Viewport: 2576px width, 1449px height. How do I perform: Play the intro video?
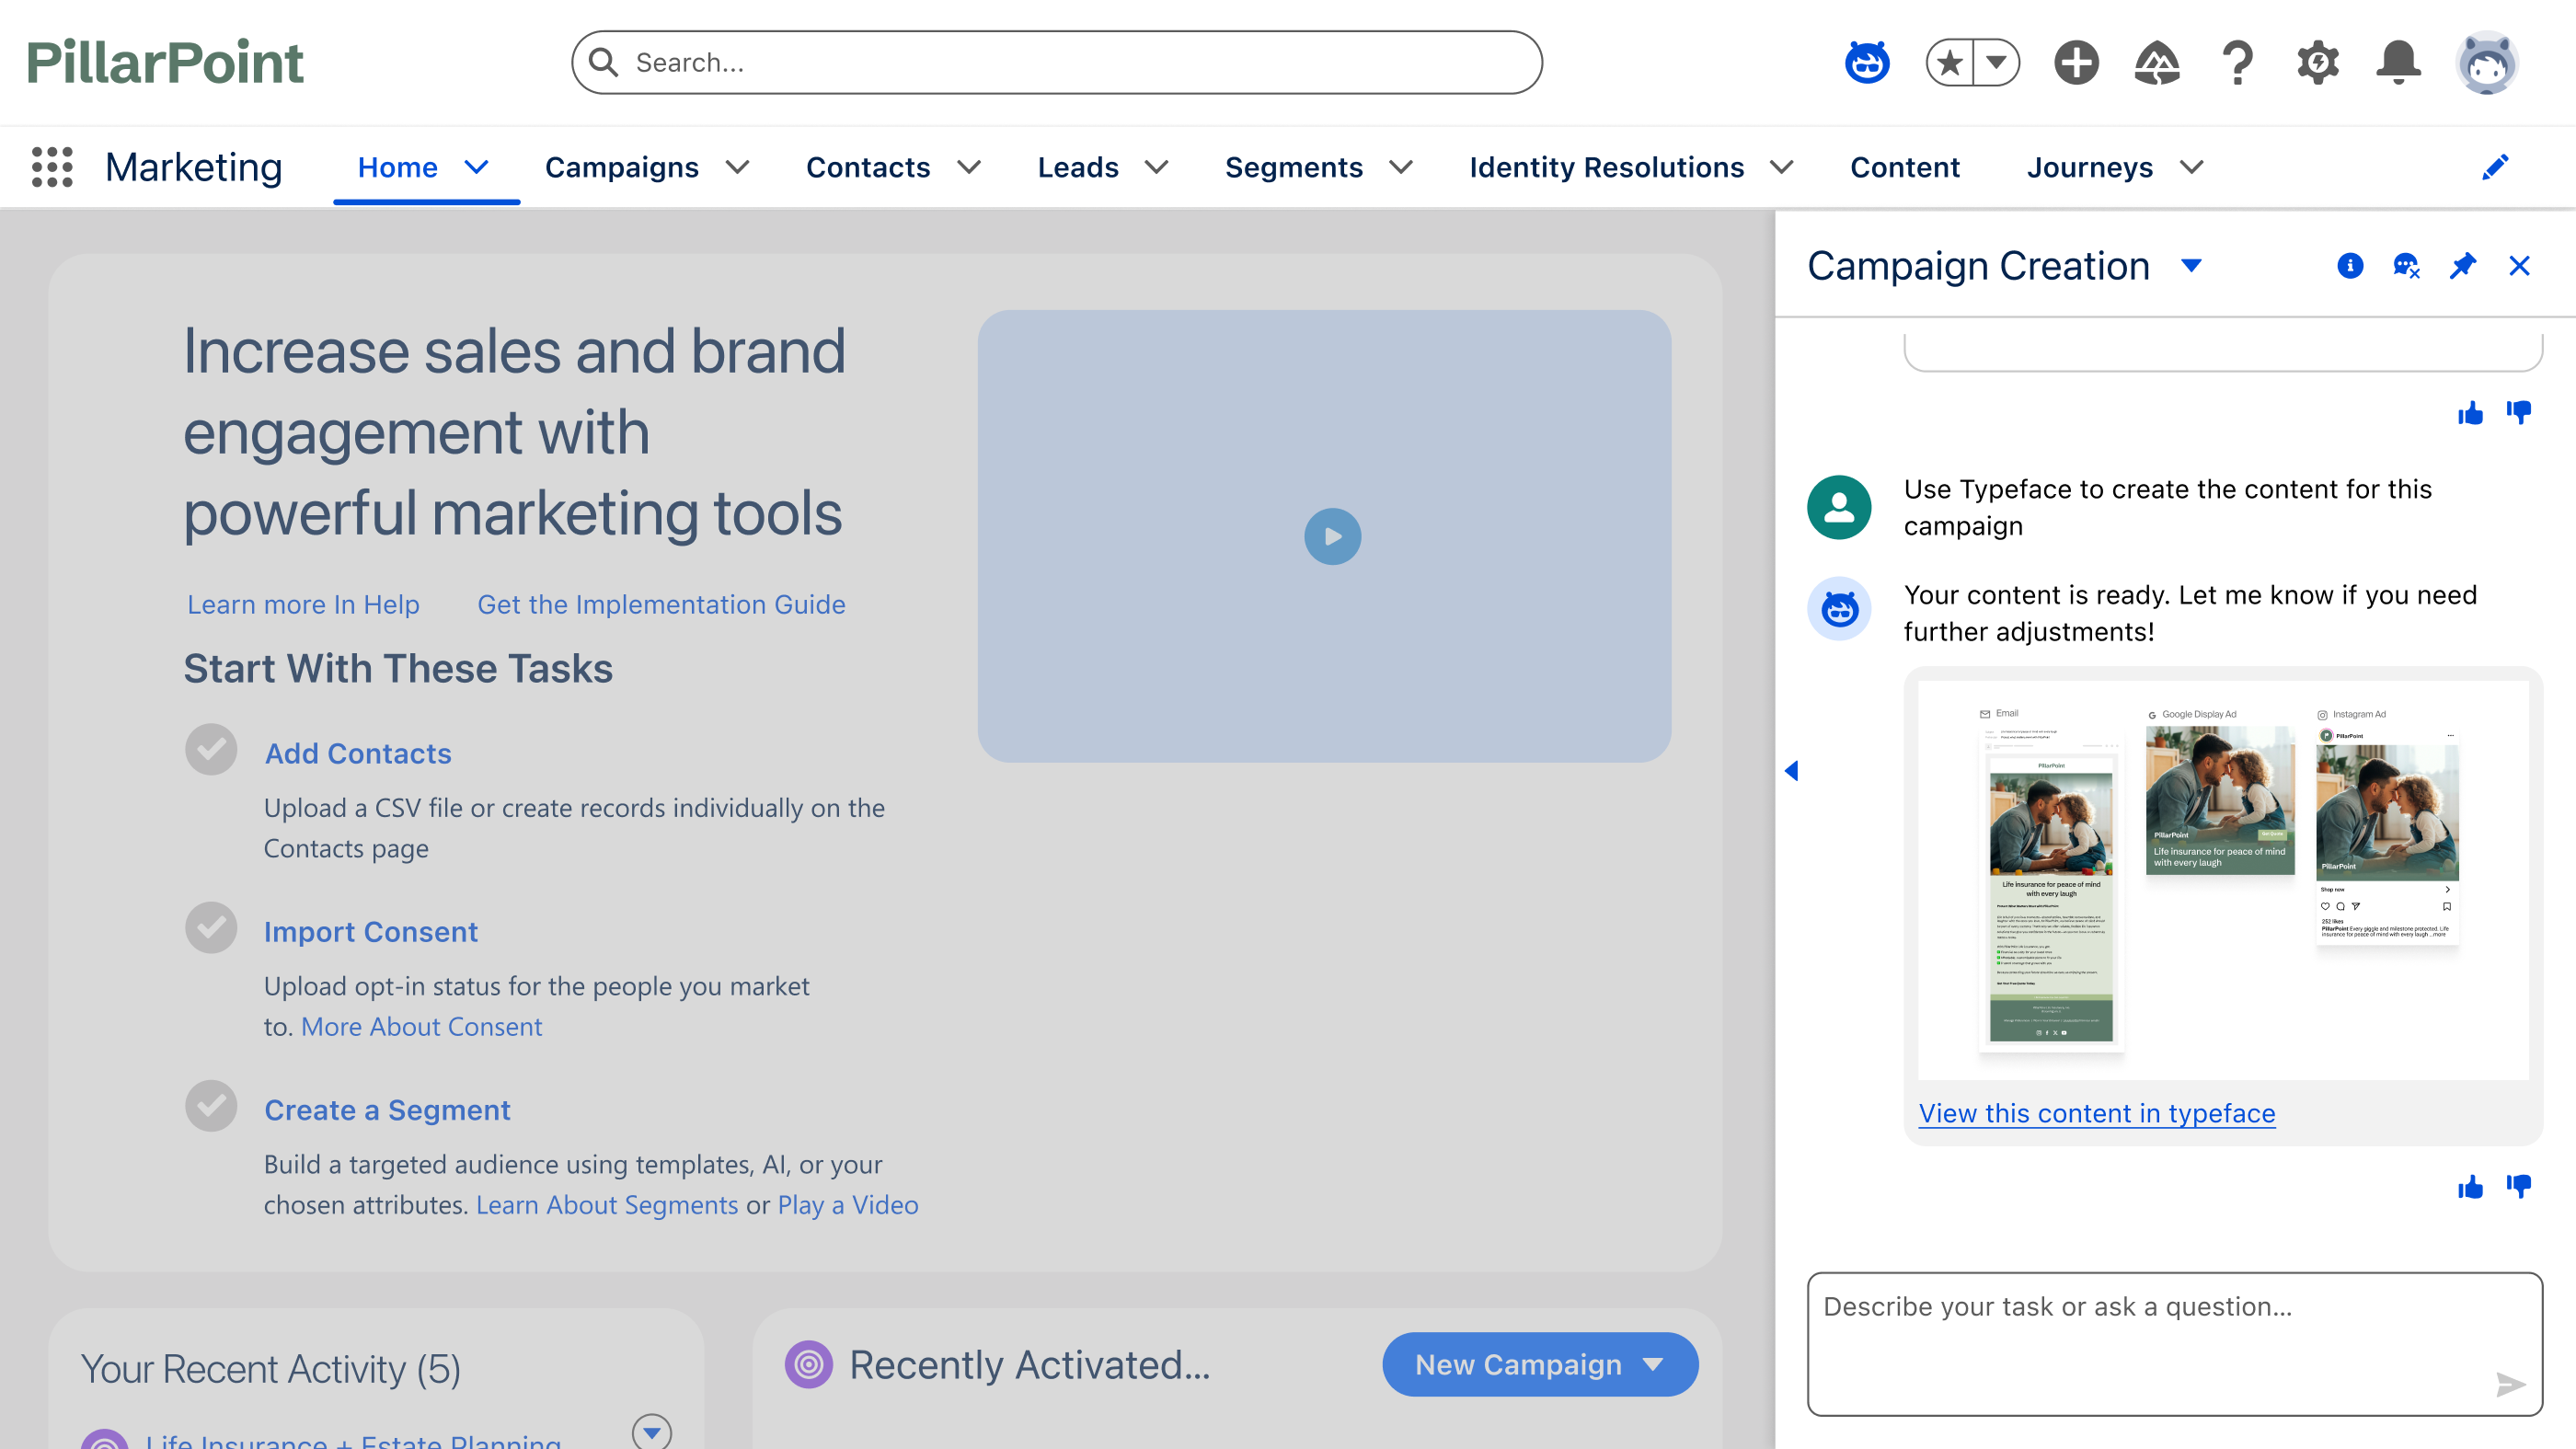(1332, 537)
